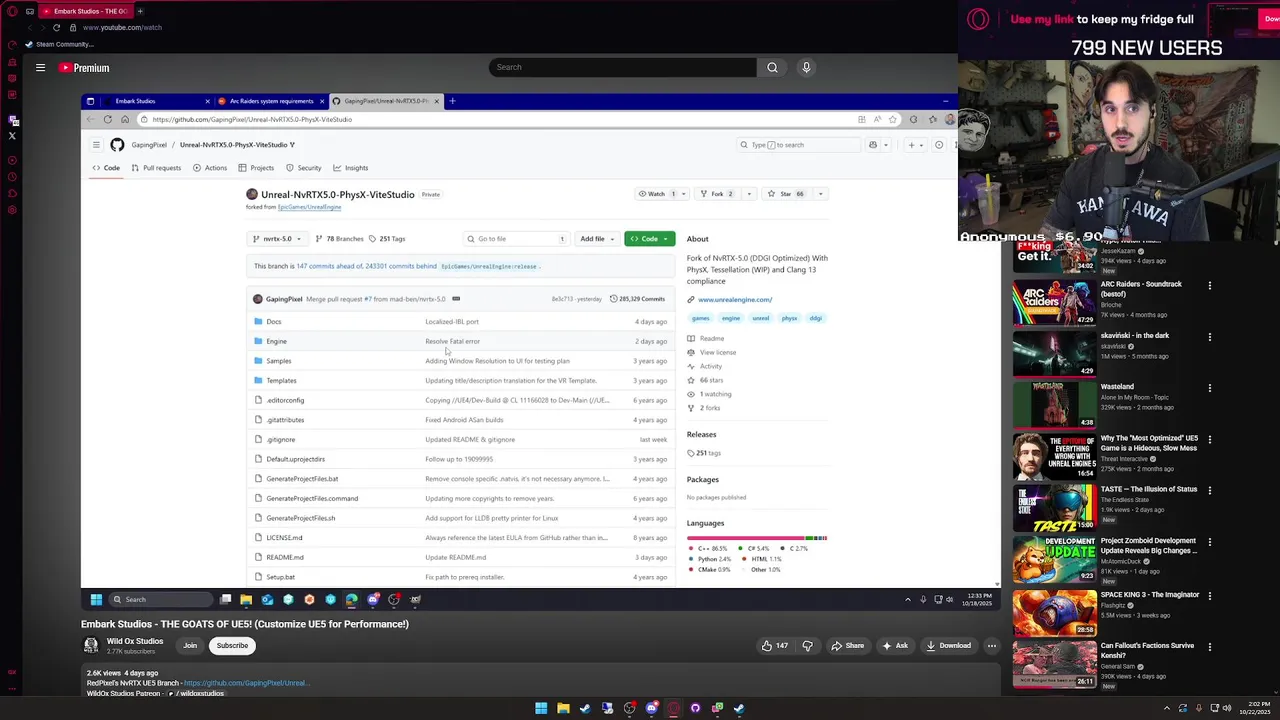The height and width of the screenshot is (720, 1280).
Task: Open the Projects tab
Action: tap(256, 168)
